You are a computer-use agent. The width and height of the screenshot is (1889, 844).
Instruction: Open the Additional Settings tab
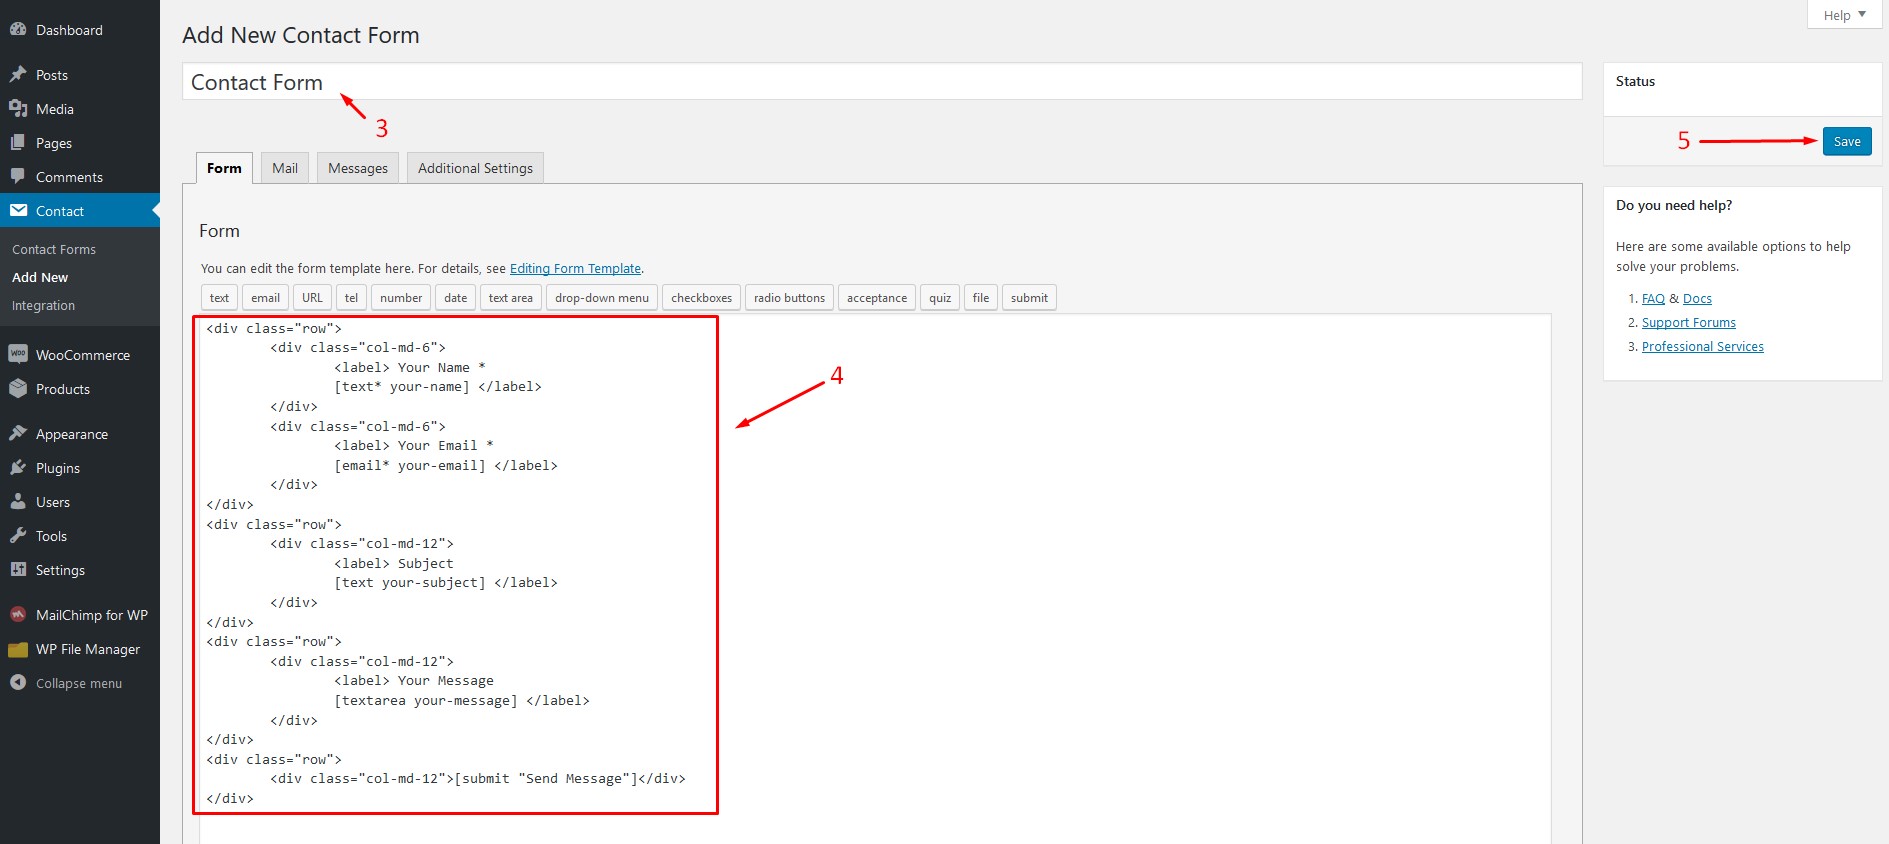475,168
